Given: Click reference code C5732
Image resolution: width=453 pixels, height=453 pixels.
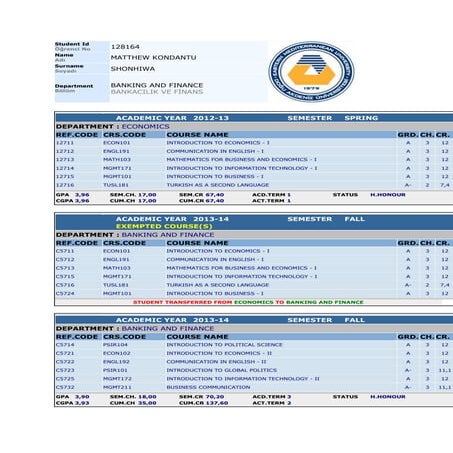Looking at the screenshot, I should pos(65,387).
